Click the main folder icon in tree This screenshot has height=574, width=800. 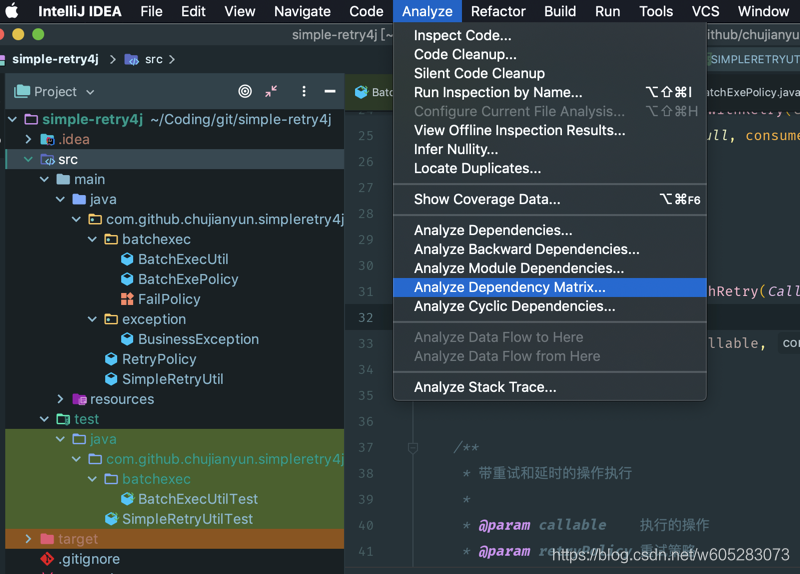pos(63,179)
